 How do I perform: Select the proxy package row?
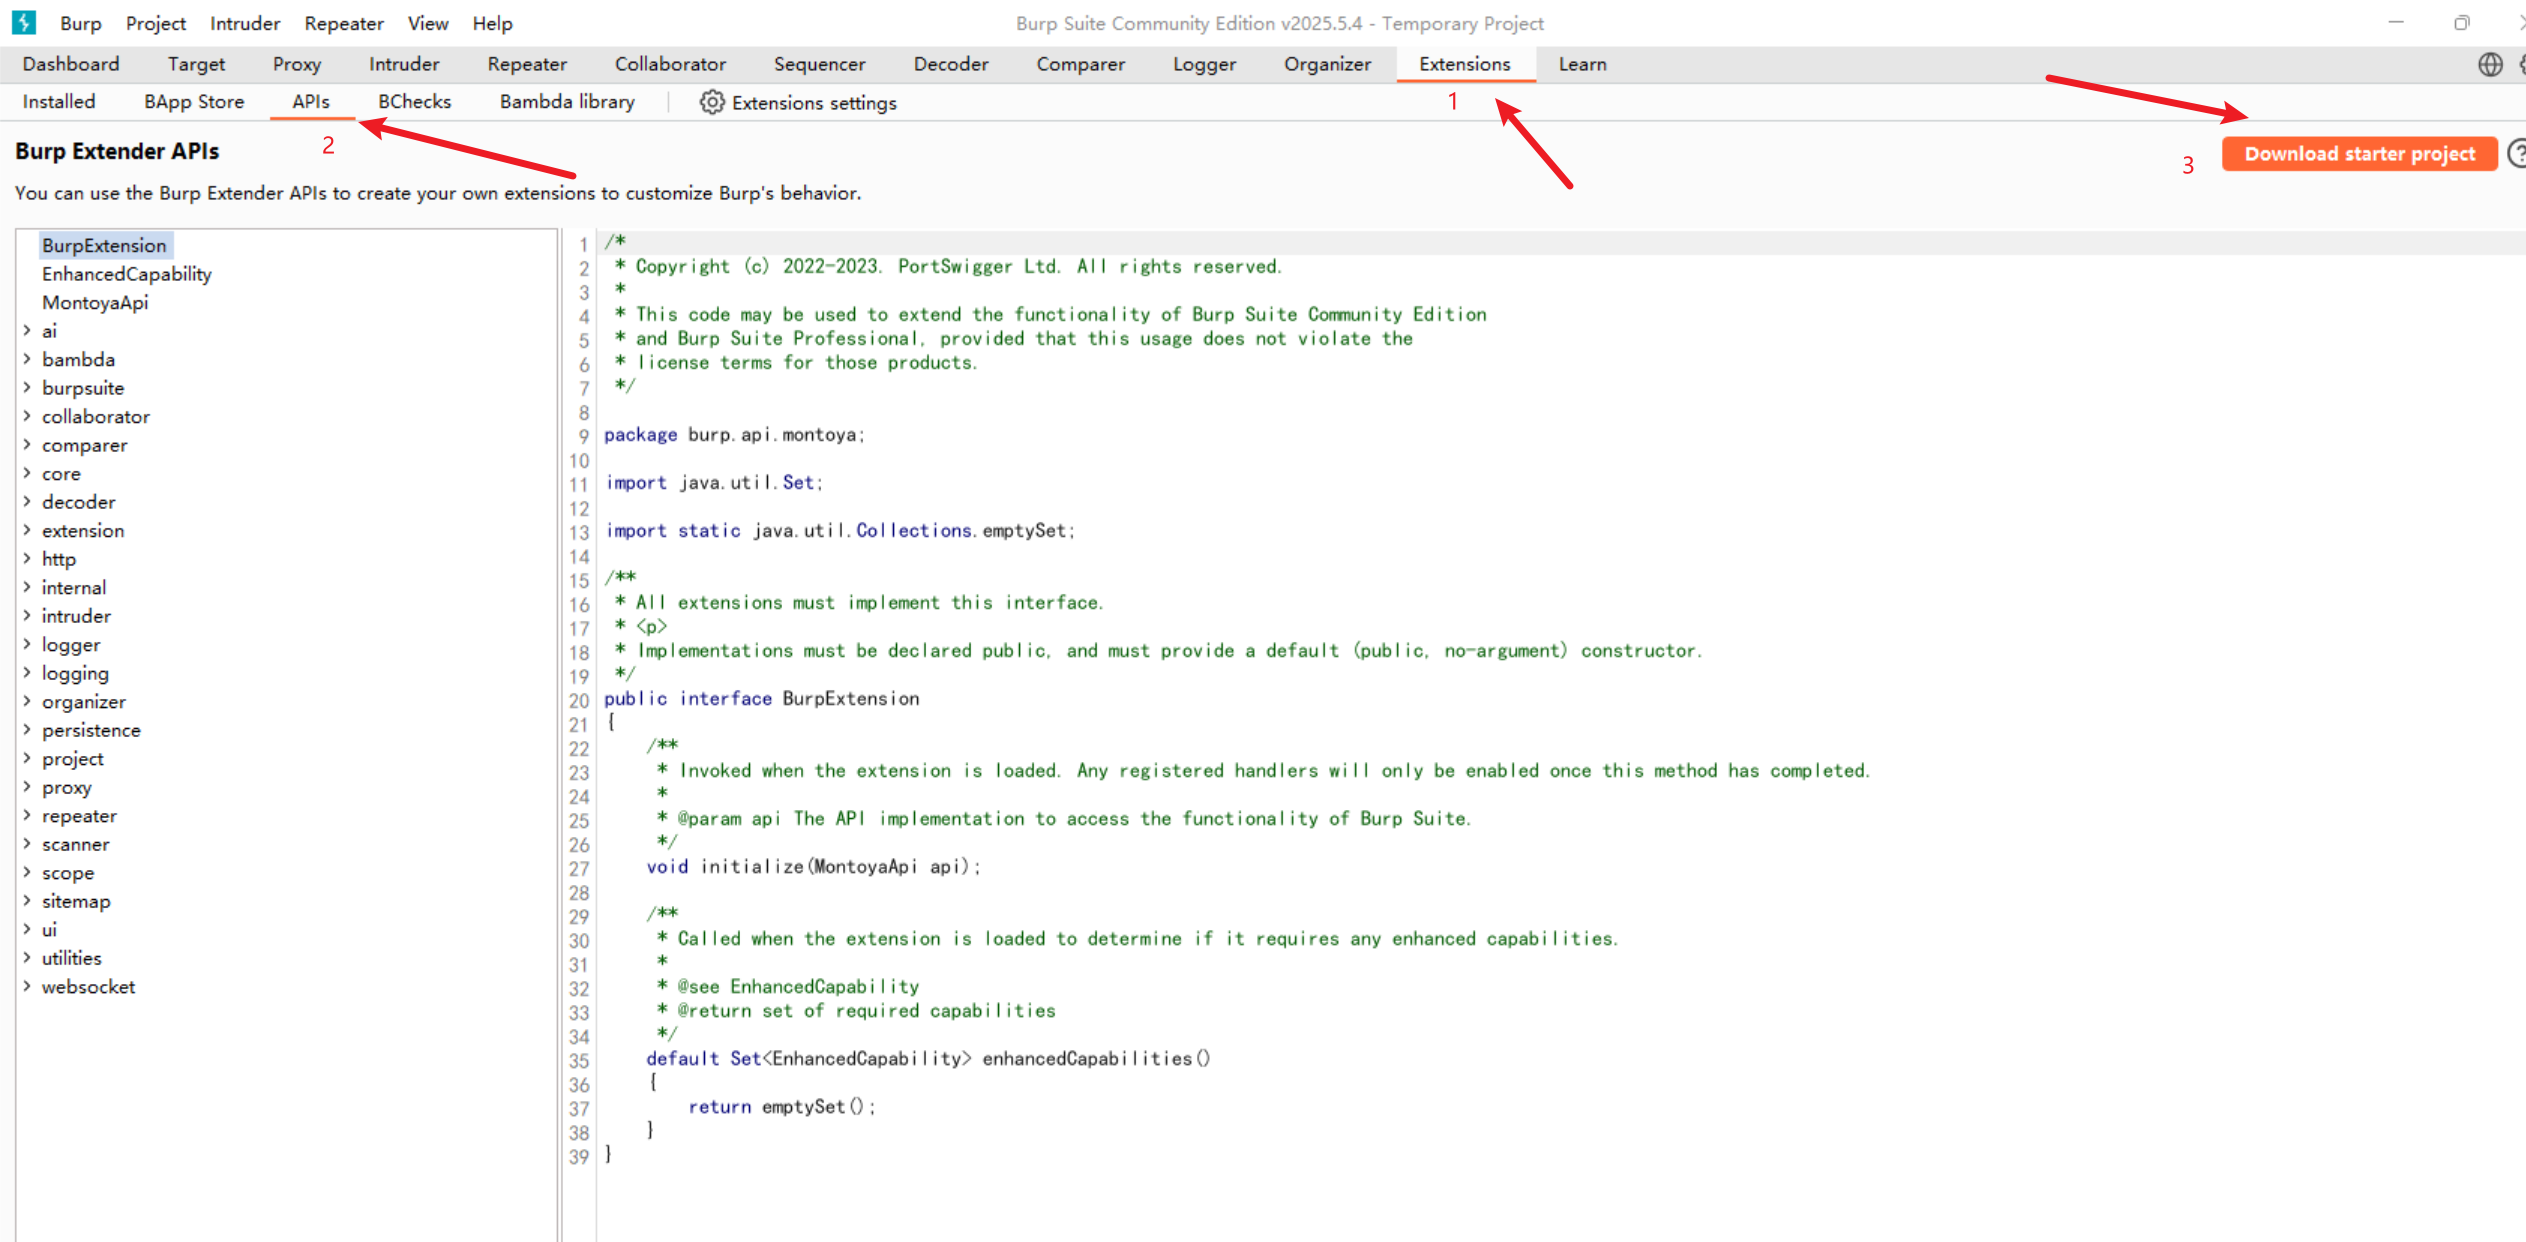(x=67, y=787)
